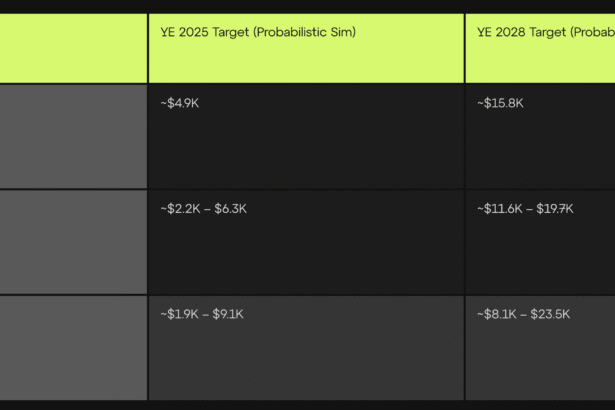Select the ~$8.1K – $23.5K range cell
The image size is (615, 410).
tap(540, 347)
